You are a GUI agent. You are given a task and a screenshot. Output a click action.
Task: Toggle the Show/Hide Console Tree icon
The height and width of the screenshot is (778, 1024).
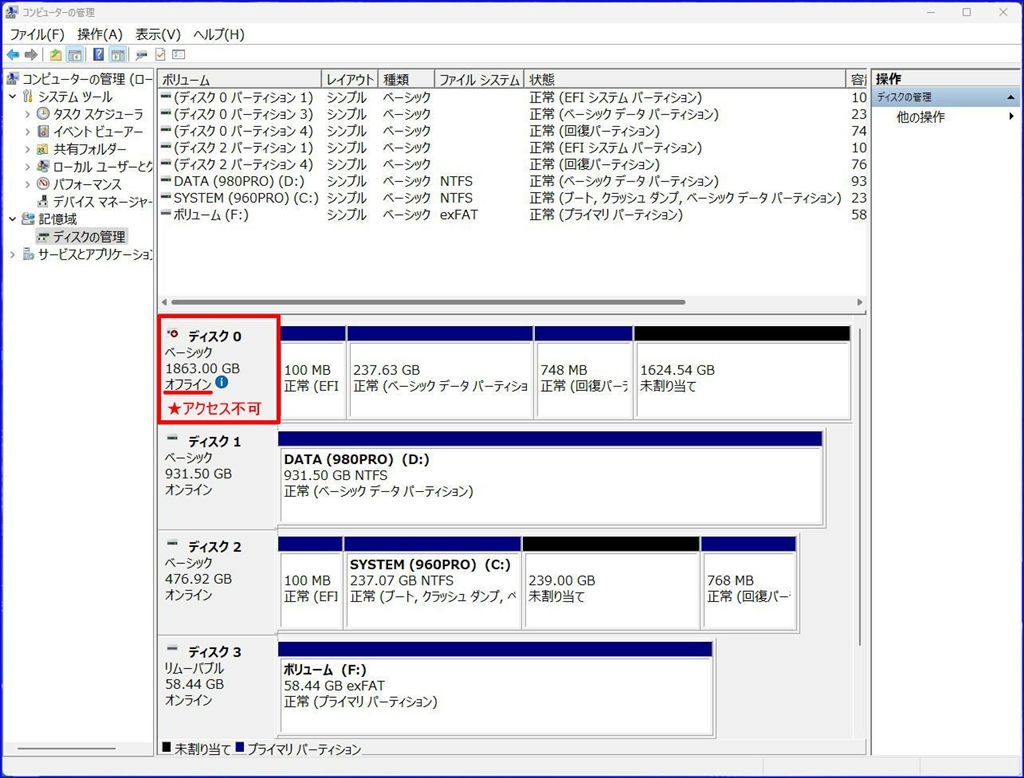pyautogui.click(x=74, y=55)
